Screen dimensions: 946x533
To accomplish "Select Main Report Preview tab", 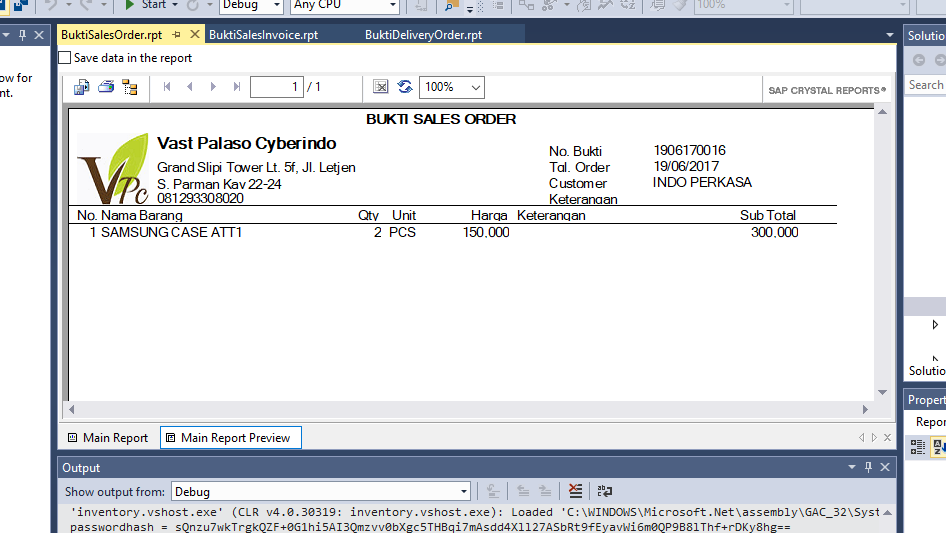I will point(230,438).
